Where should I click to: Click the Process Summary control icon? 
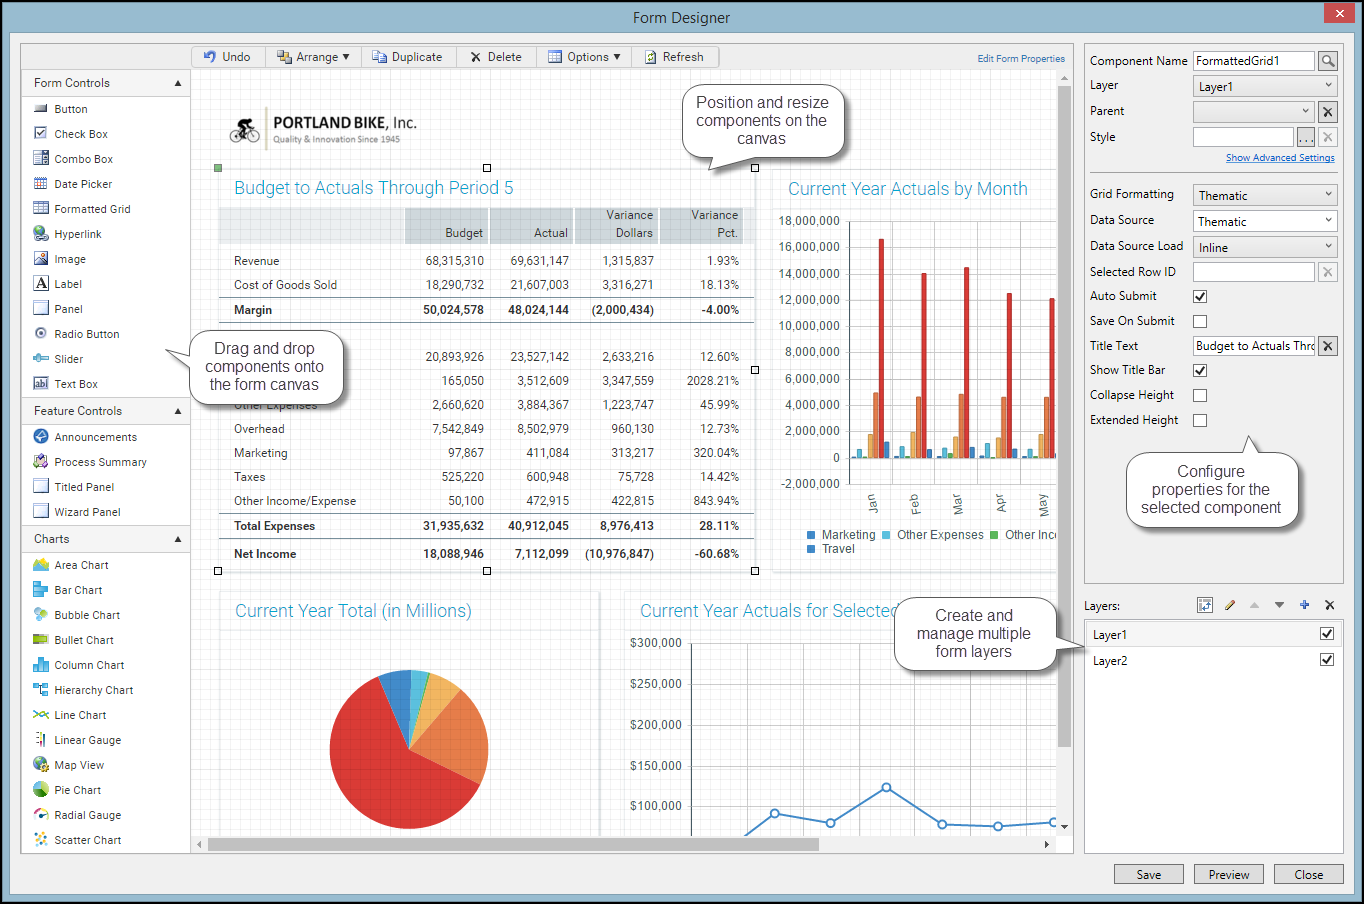41,462
